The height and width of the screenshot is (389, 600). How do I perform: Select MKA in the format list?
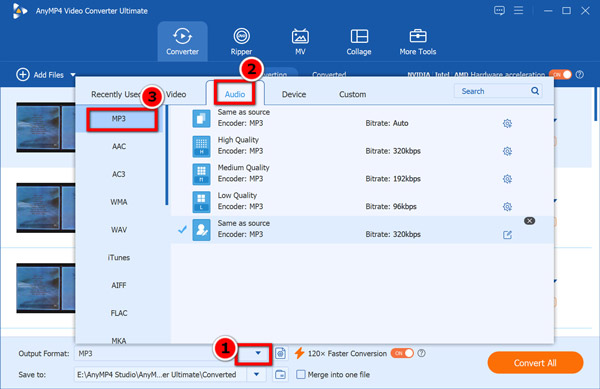tap(119, 340)
